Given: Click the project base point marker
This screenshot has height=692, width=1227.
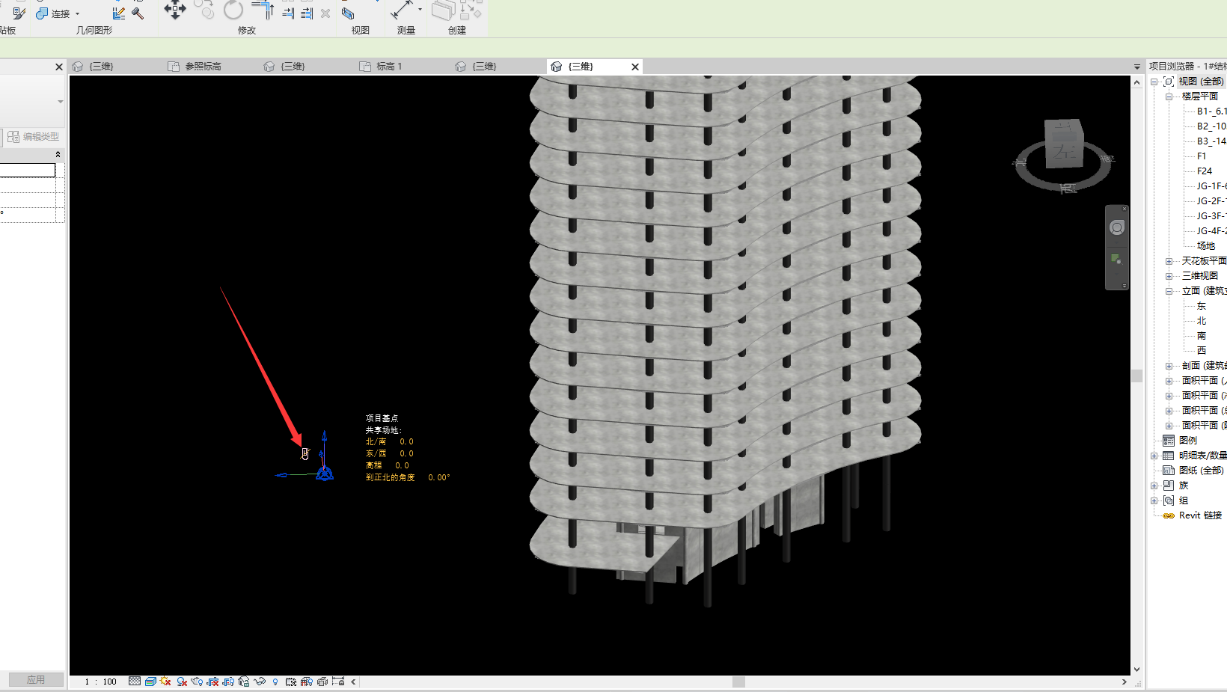Looking at the screenshot, I should [324, 473].
